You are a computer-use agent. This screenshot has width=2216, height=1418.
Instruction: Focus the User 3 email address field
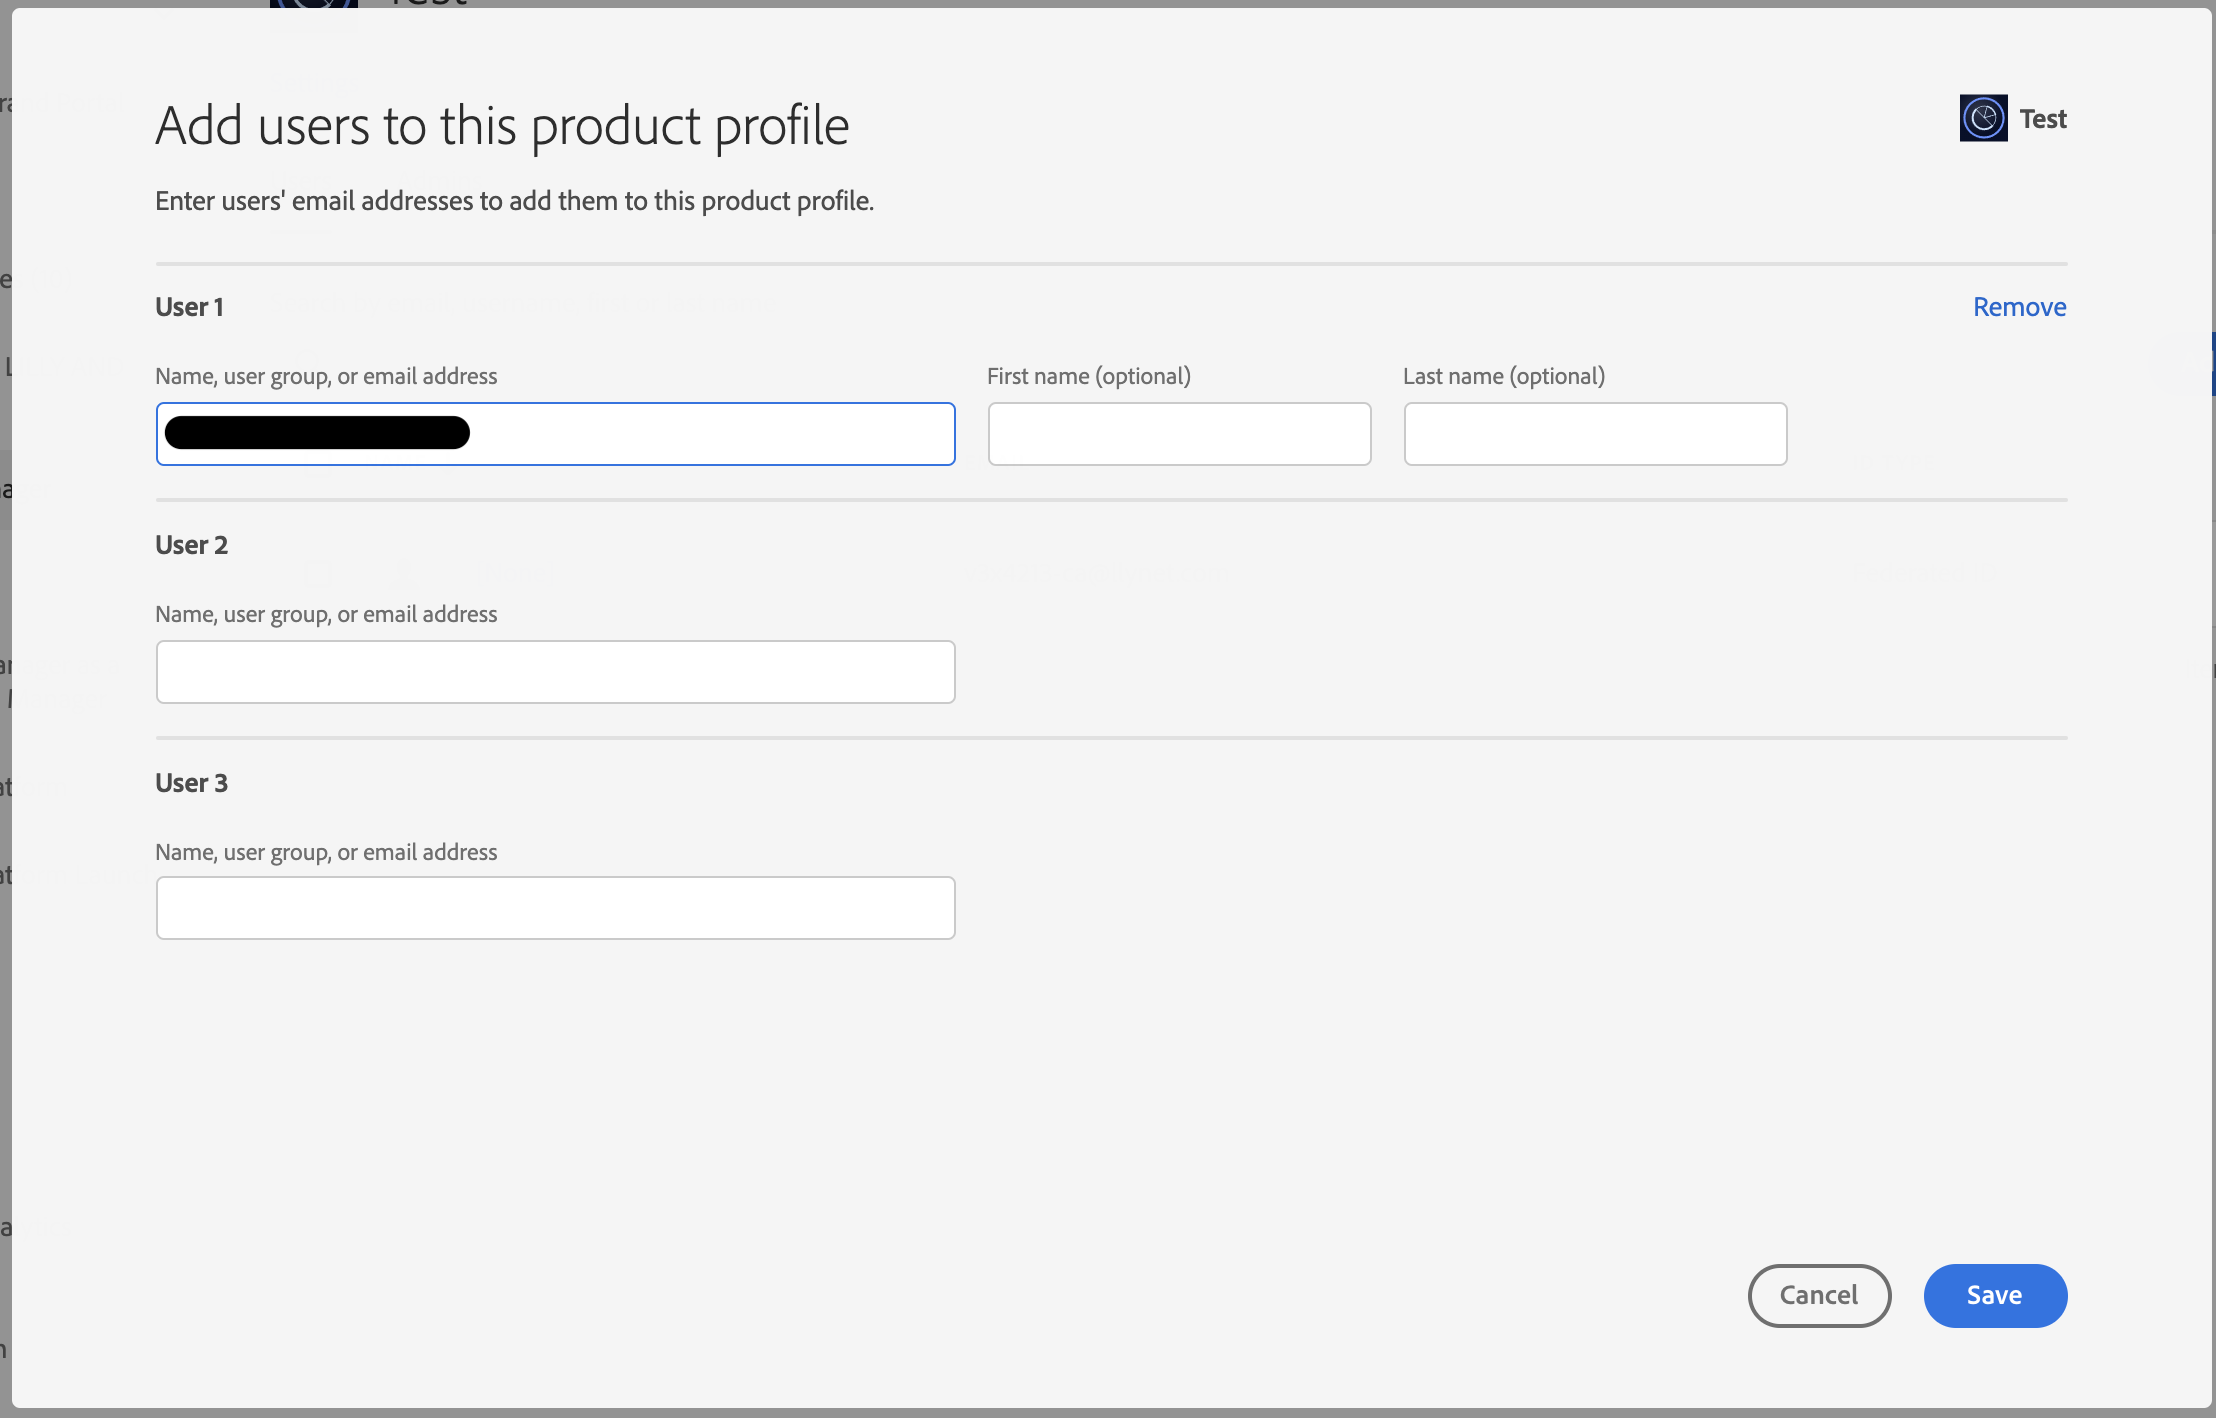coord(555,908)
